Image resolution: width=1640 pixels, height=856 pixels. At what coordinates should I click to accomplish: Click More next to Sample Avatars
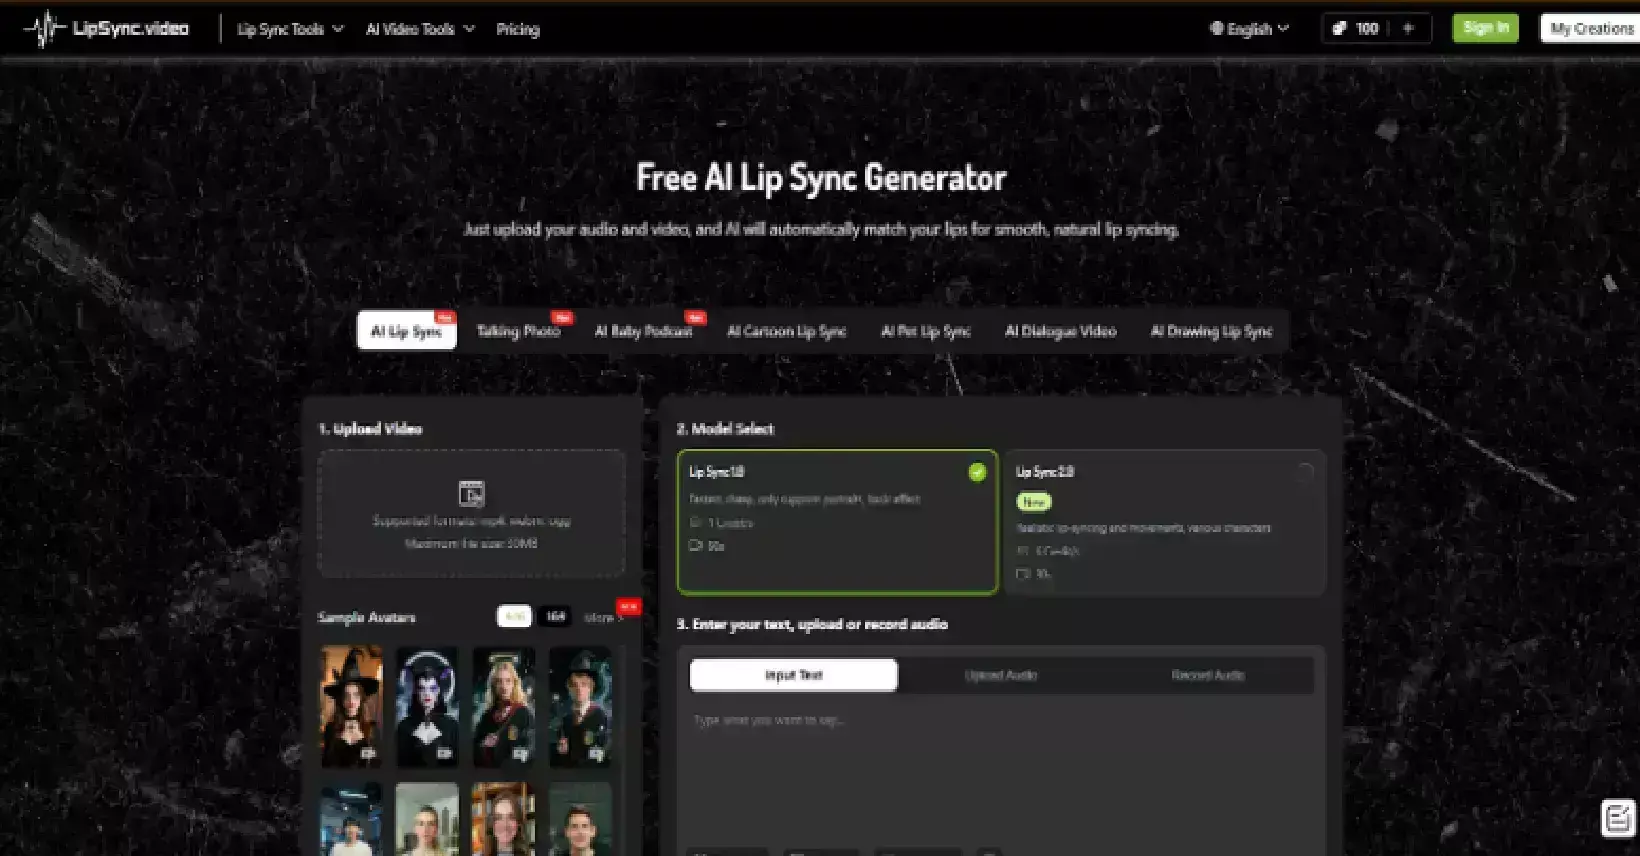(602, 617)
